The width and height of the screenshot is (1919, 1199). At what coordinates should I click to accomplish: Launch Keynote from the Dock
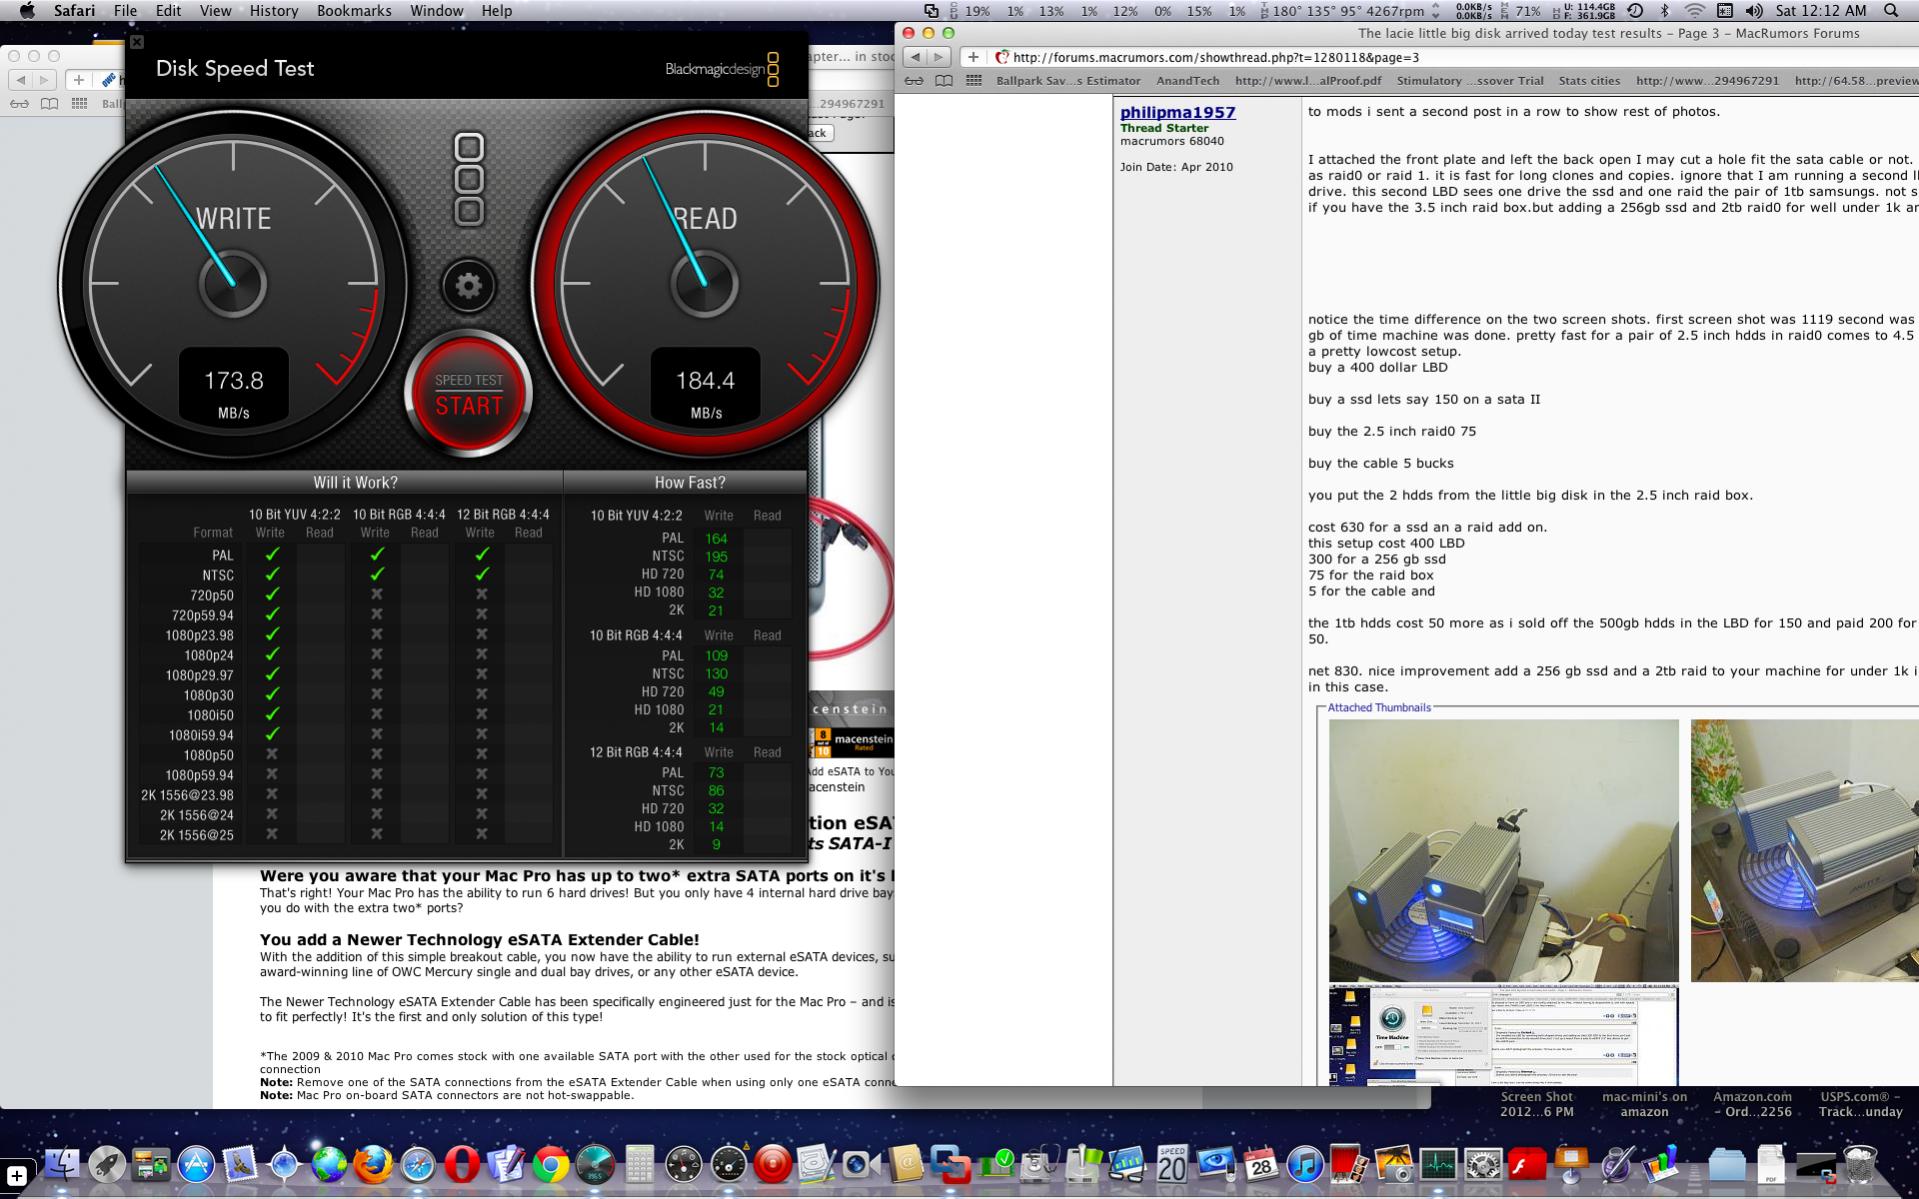coord(1571,1164)
